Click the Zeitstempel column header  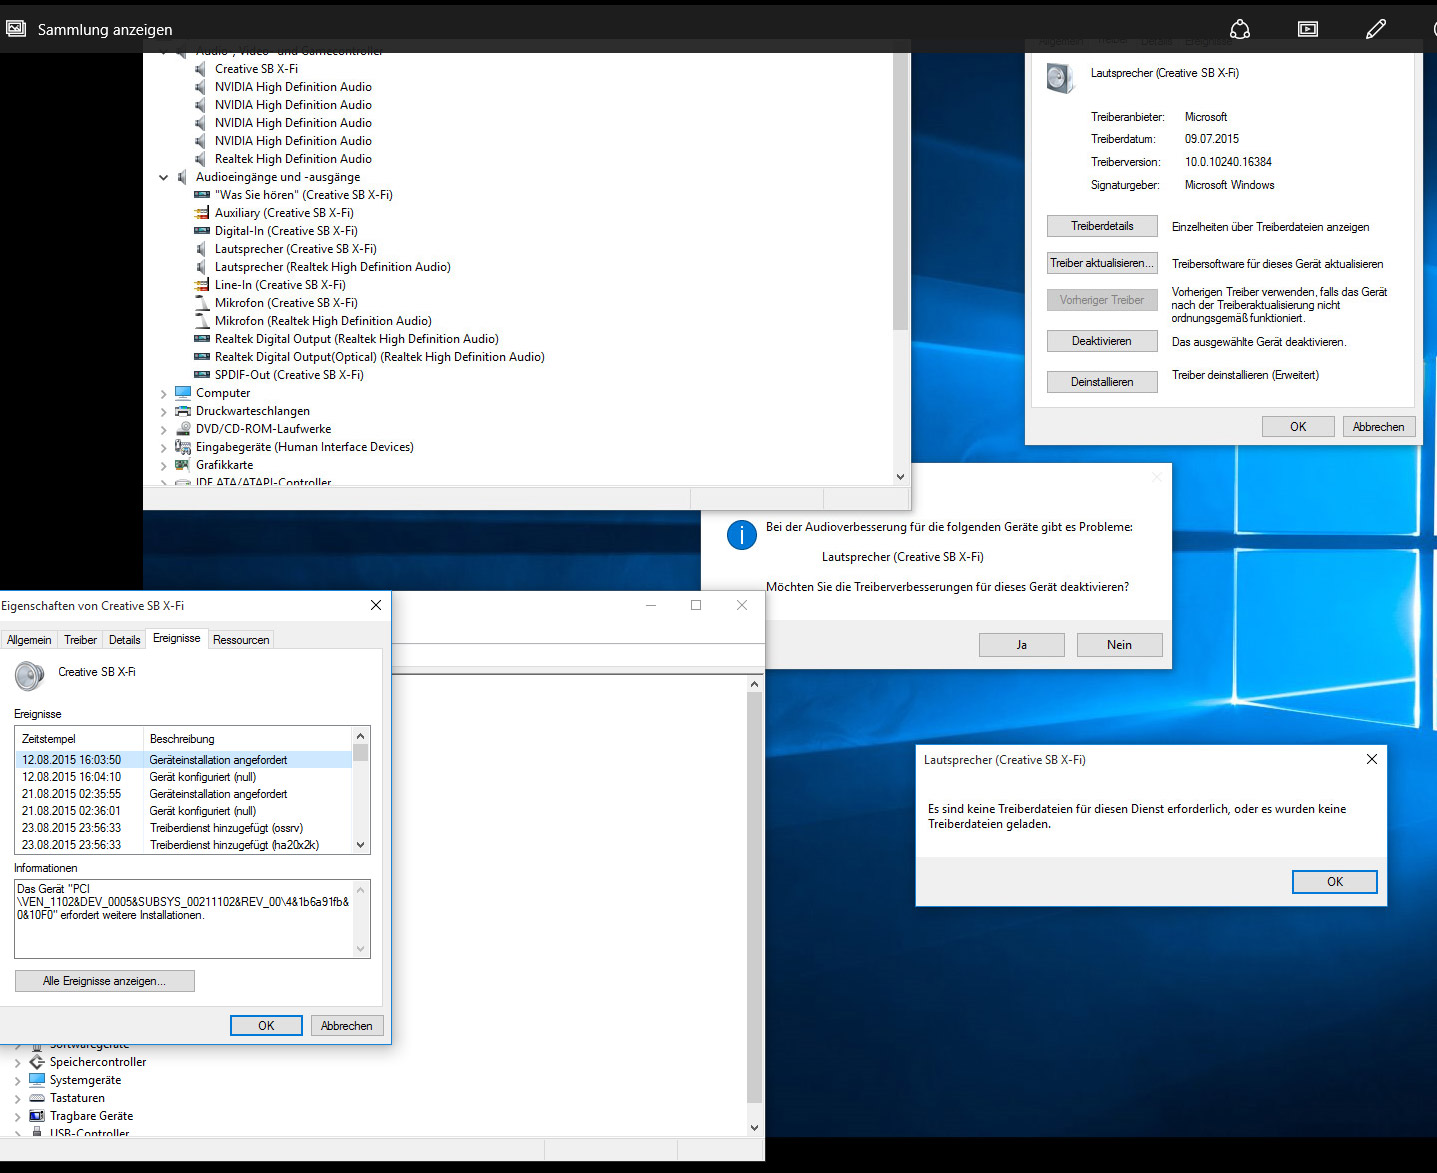coord(80,739)
